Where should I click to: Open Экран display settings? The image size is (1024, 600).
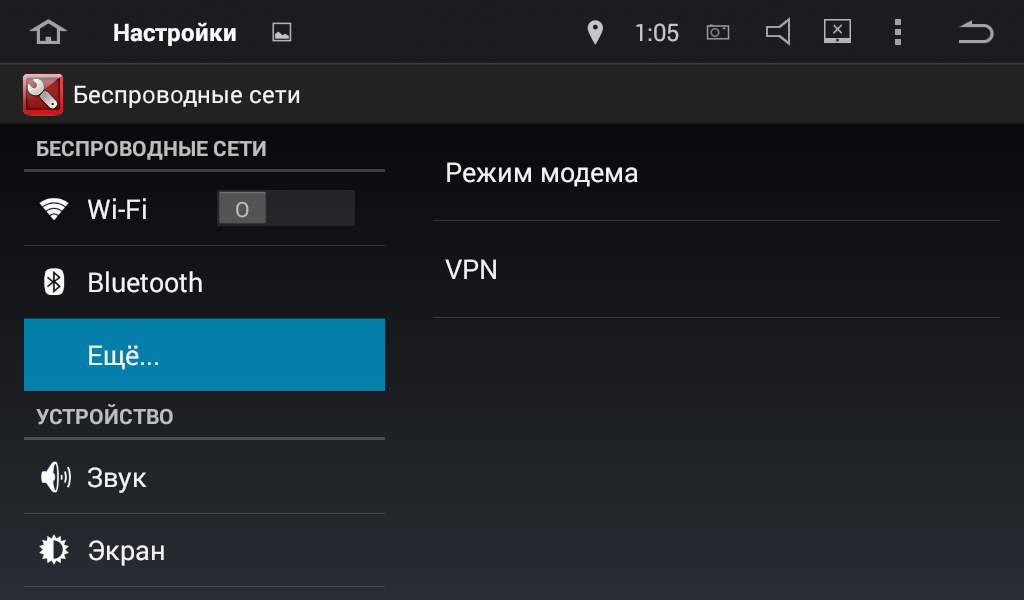click(x=204, y=550)
